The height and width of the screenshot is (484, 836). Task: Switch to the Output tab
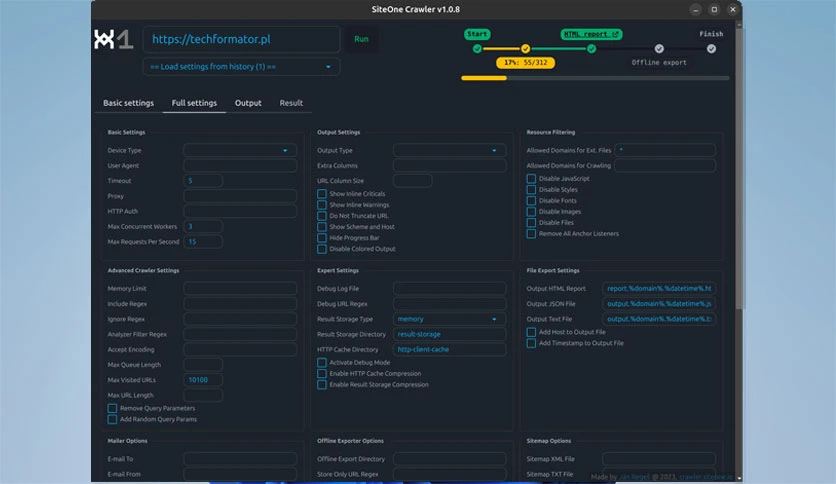248,103
